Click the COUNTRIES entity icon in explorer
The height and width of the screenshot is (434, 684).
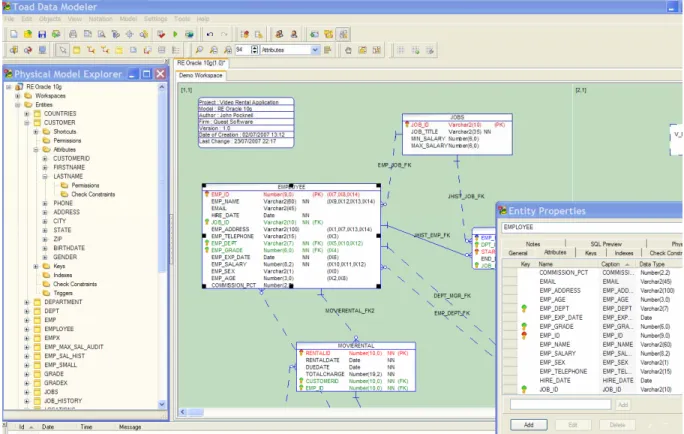(x=38, y=113)
